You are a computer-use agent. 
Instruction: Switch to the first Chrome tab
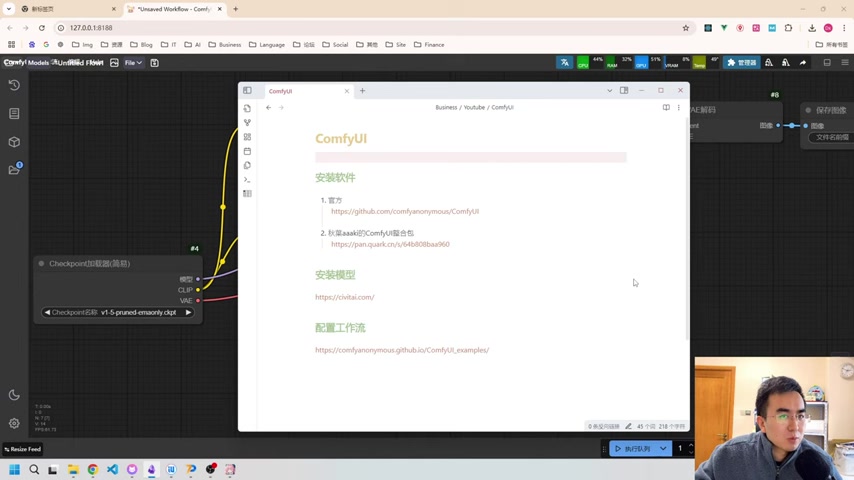point(68,9)
